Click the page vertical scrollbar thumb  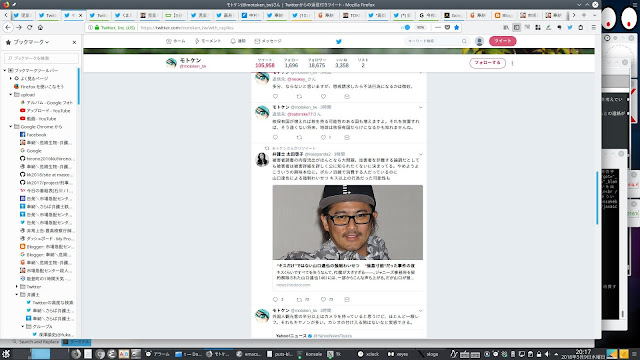(x=597, y=198)
